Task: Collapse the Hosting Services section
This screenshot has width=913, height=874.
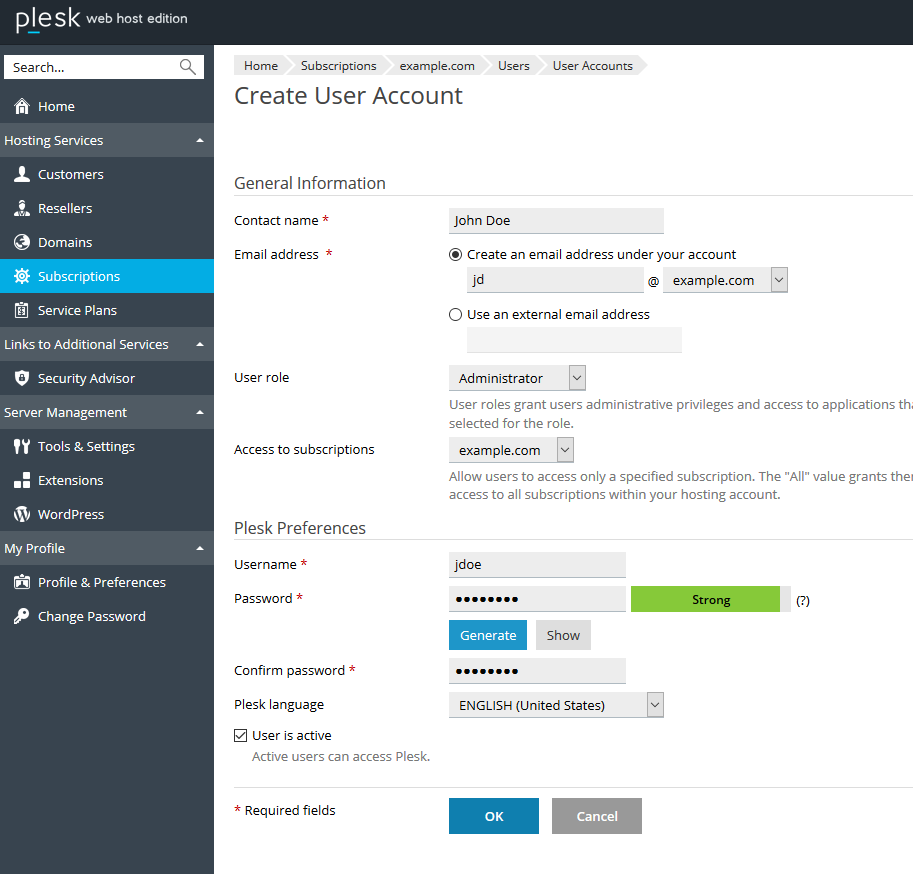Action: point(200,140)
